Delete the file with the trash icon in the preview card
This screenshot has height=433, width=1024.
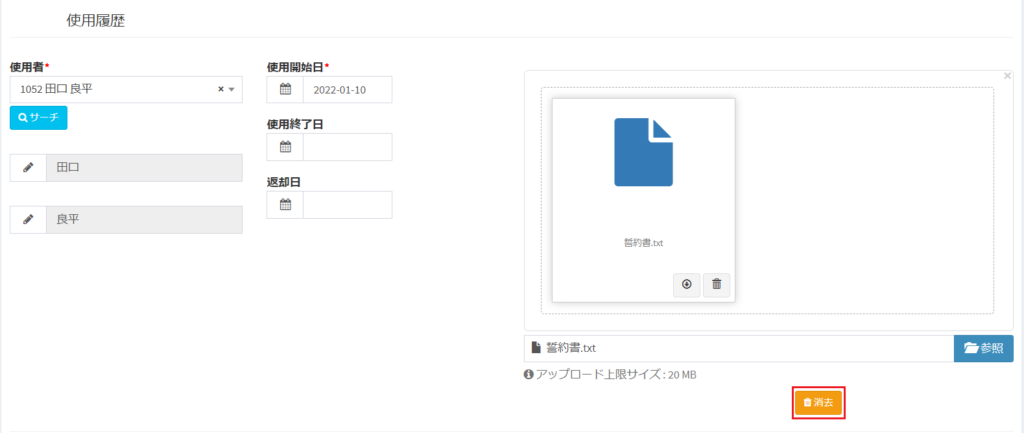(x=716, y=285)
